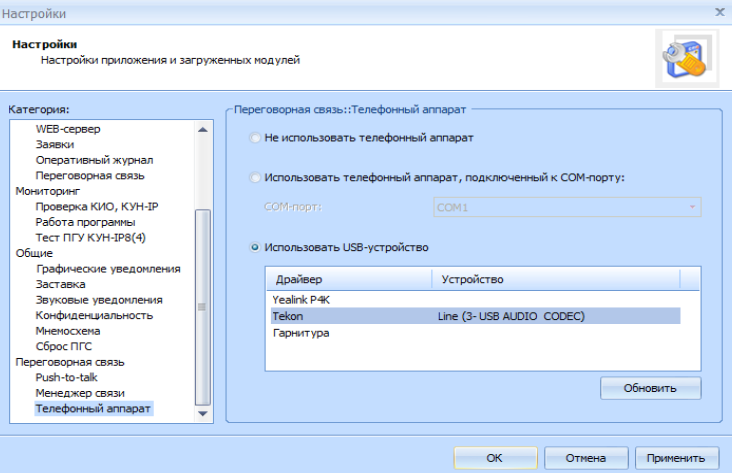
Task: Open Оперативный журнал category
Action: pyautogui.click(x=94, y=160)
